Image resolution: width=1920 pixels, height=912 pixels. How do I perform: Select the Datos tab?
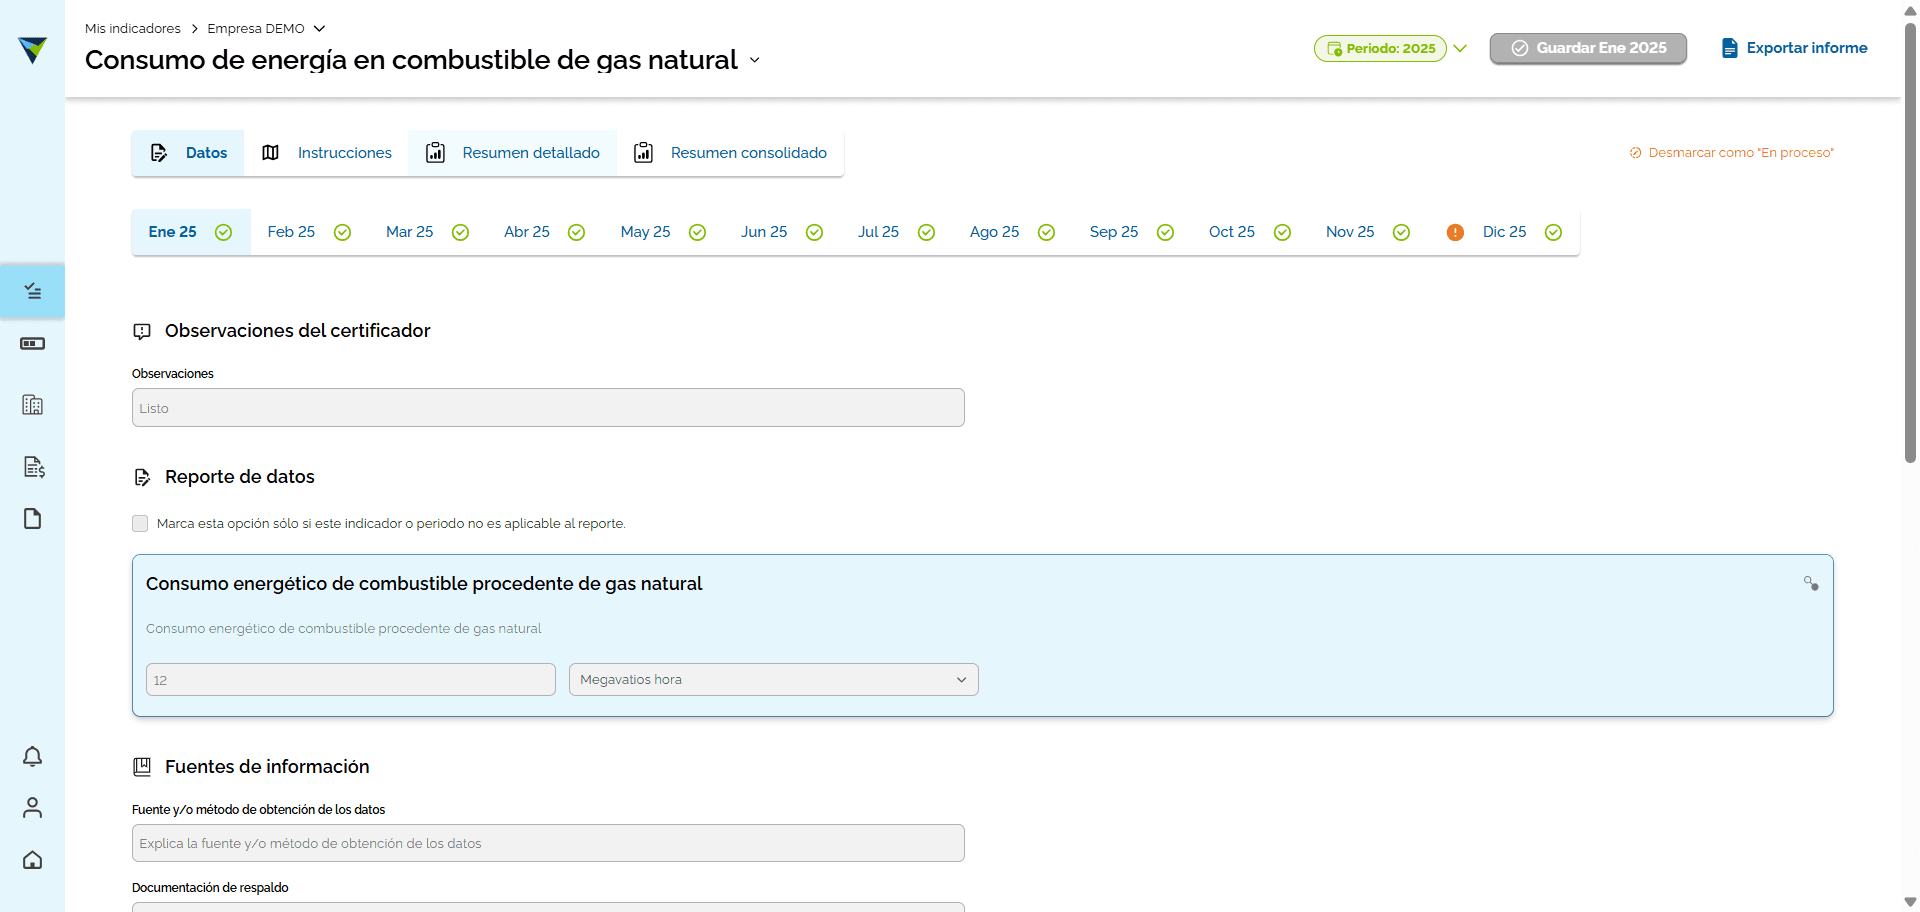188,153
